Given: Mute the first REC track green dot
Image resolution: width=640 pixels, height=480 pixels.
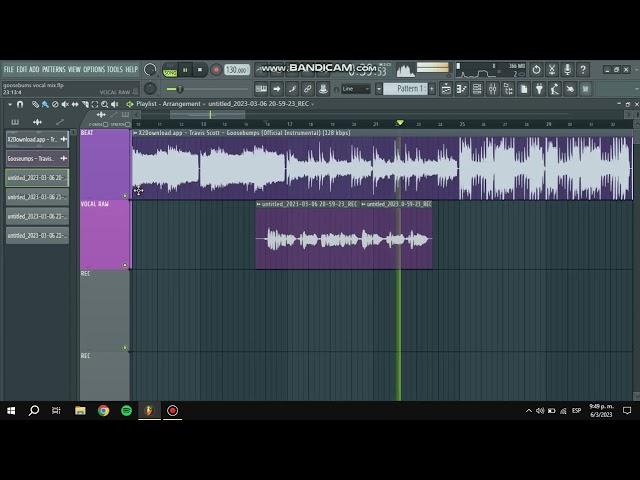Looking at the screenshot, I should (x=125, y=348).
